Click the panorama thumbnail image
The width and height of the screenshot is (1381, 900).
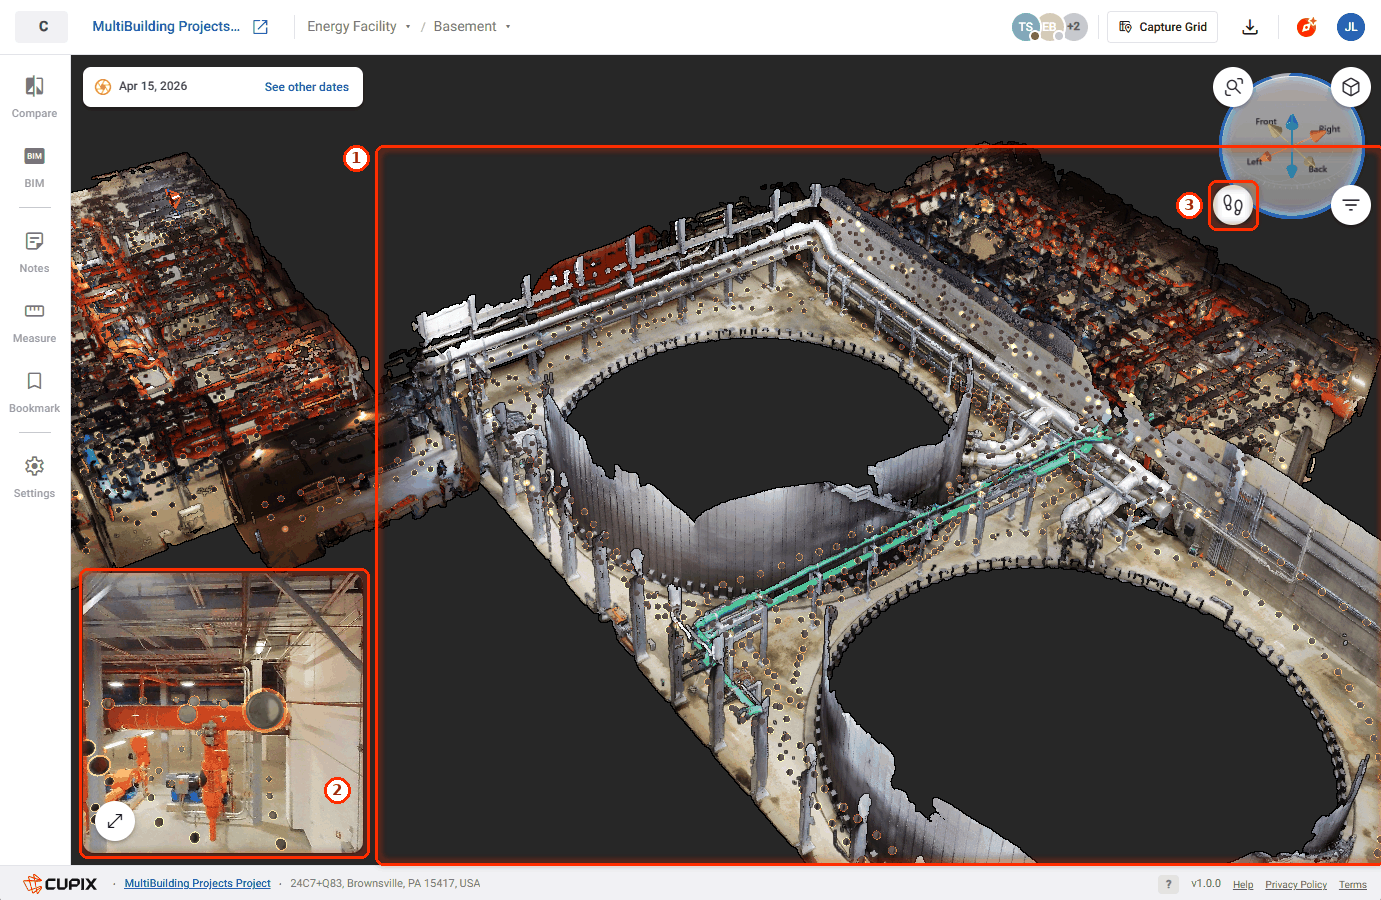coord(225,713)
